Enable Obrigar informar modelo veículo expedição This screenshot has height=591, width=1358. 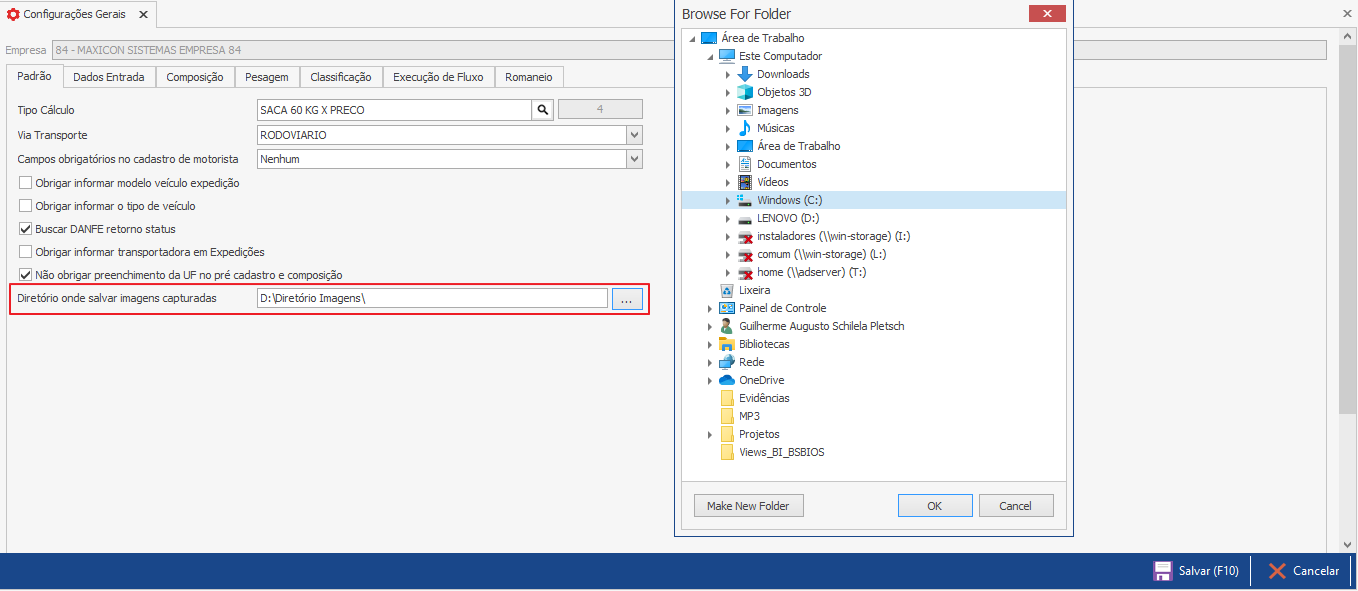tap(26, 183)
